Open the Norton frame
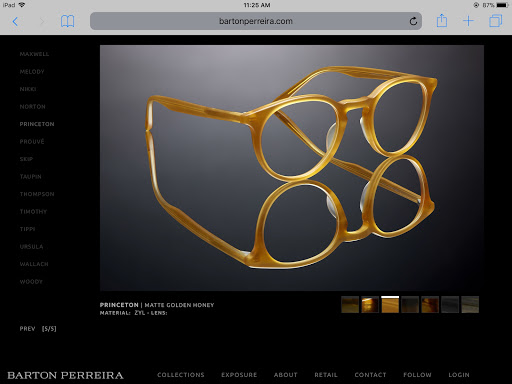 [x=32, y=107]
